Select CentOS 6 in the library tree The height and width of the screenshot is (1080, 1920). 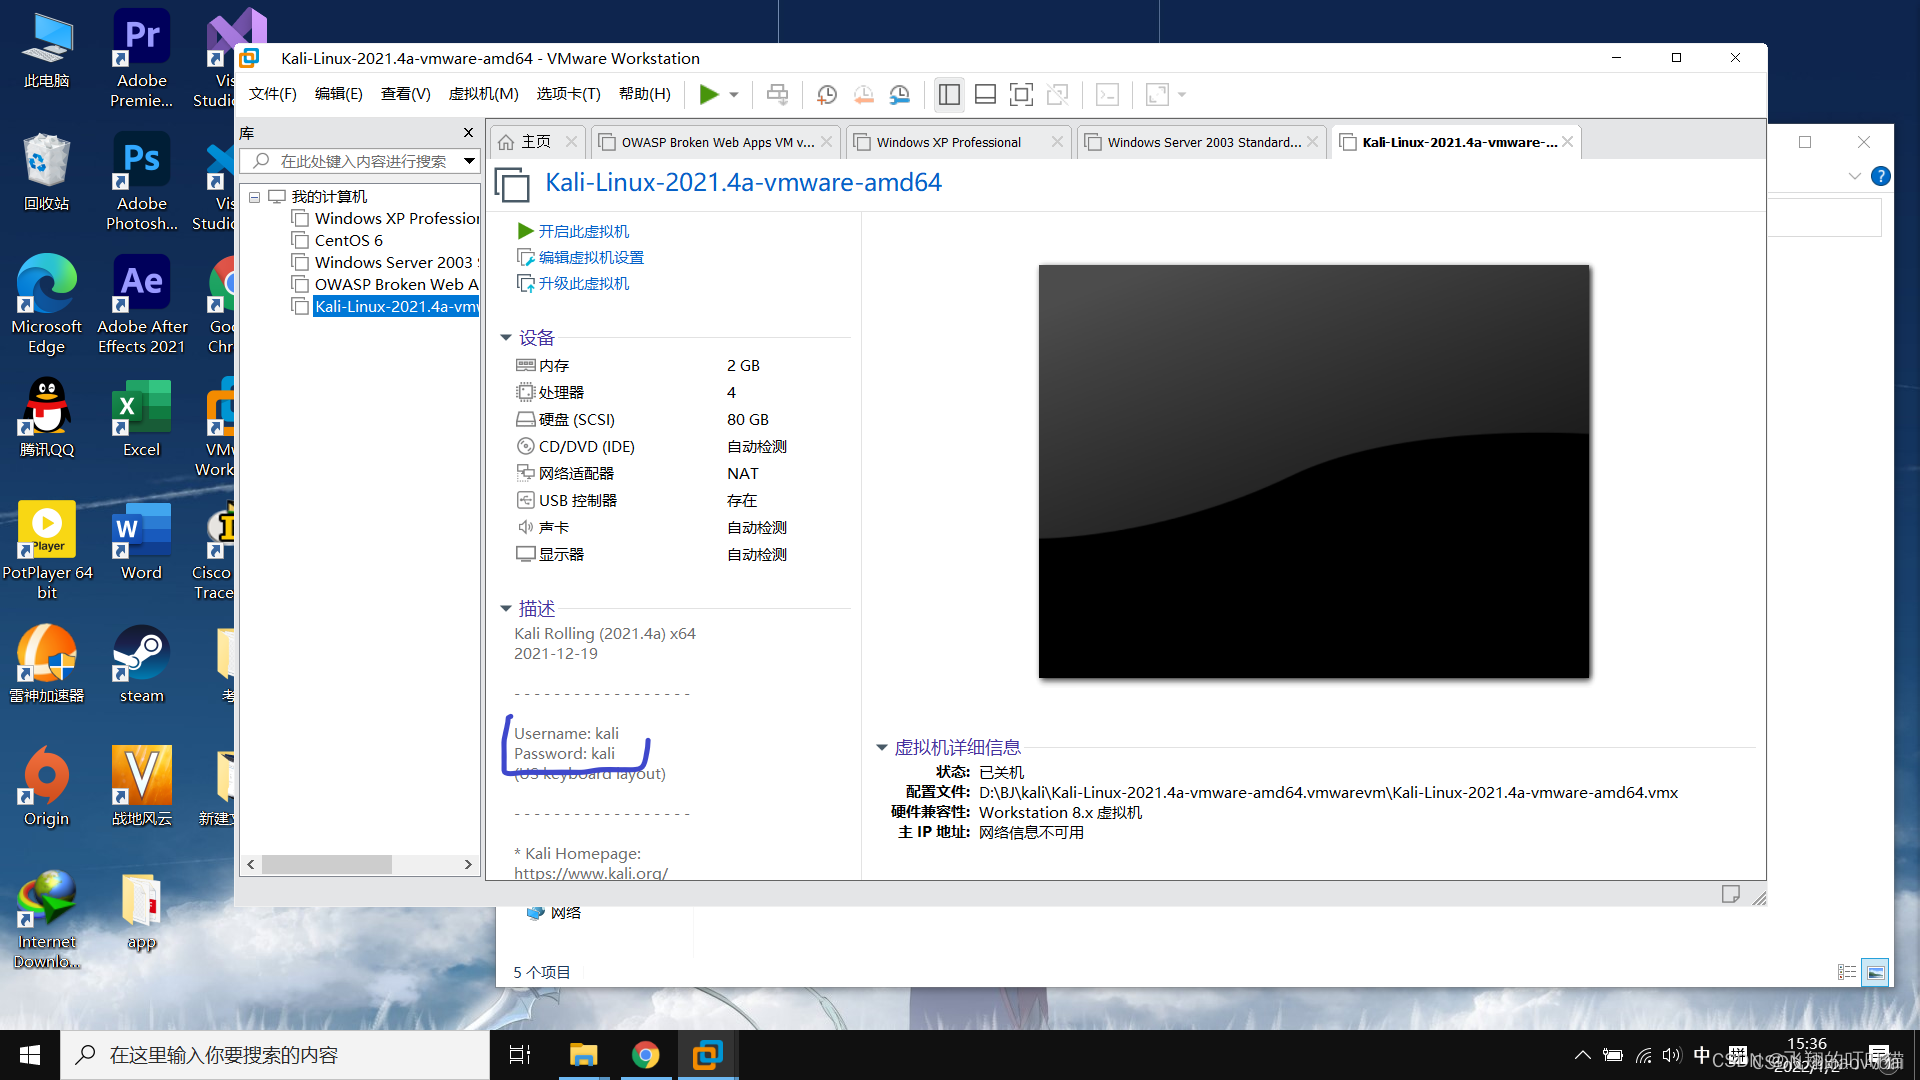coord(348,241)
